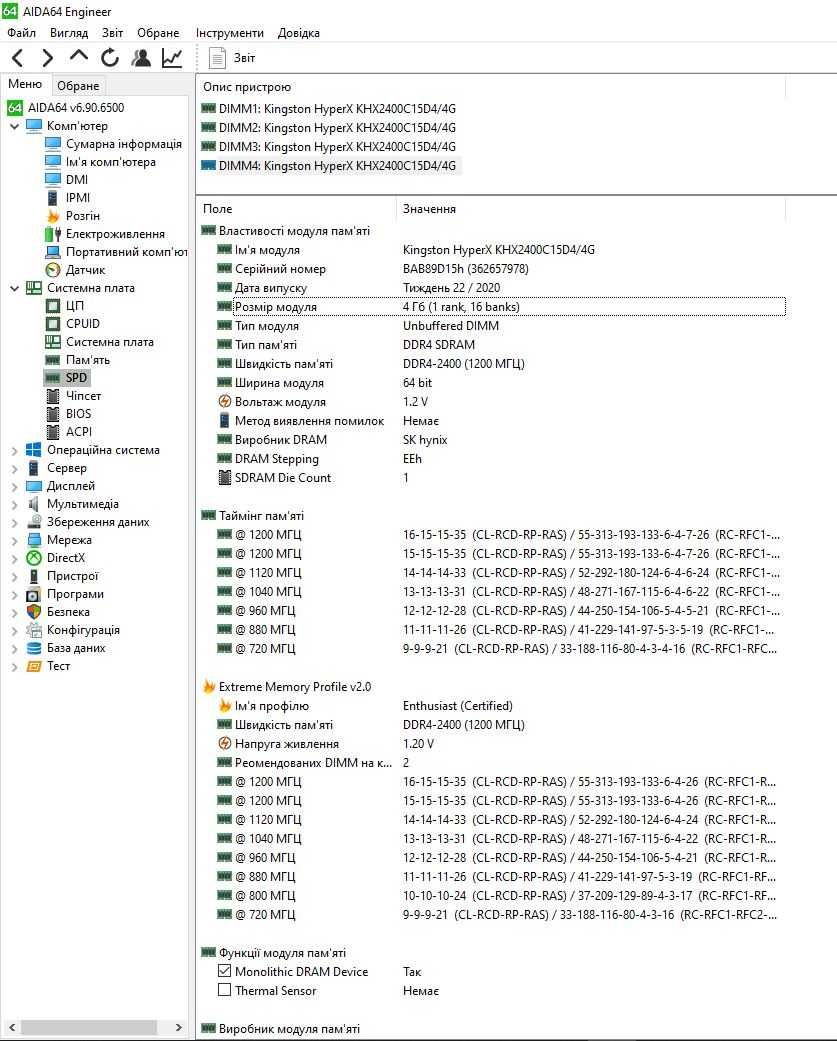
Task: Open the Обране menu in the menu bar
Action: (x=158, y=33)
